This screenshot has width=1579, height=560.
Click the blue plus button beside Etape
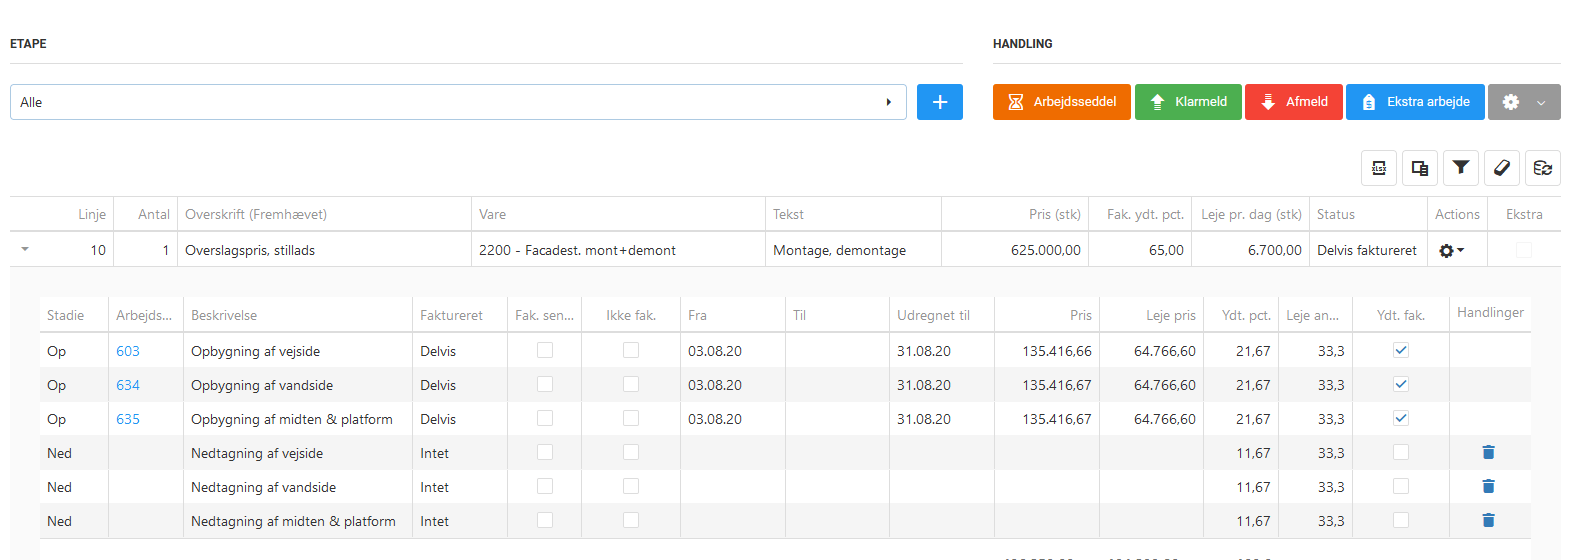[939, 102]
